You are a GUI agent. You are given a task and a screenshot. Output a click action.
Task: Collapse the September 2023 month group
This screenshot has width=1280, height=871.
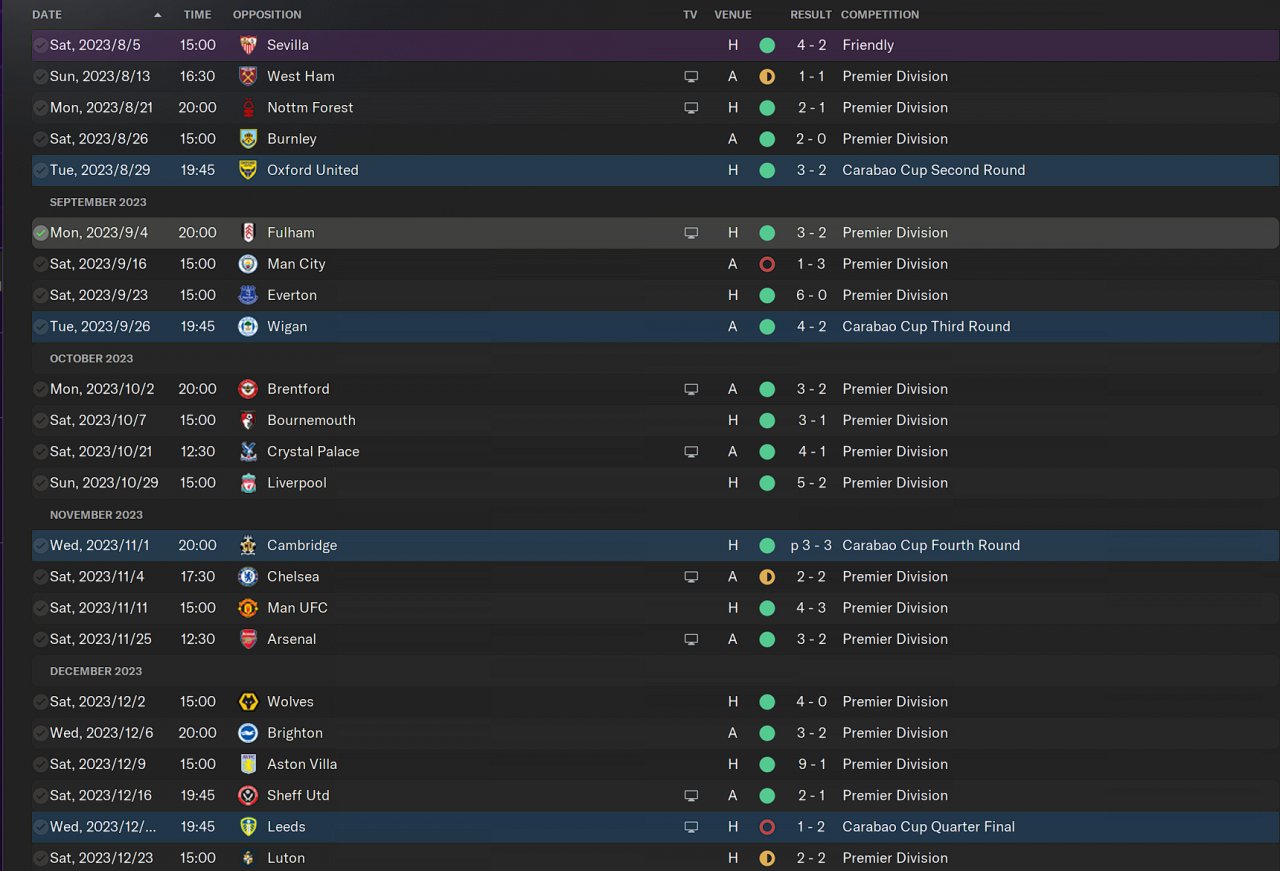98,202
